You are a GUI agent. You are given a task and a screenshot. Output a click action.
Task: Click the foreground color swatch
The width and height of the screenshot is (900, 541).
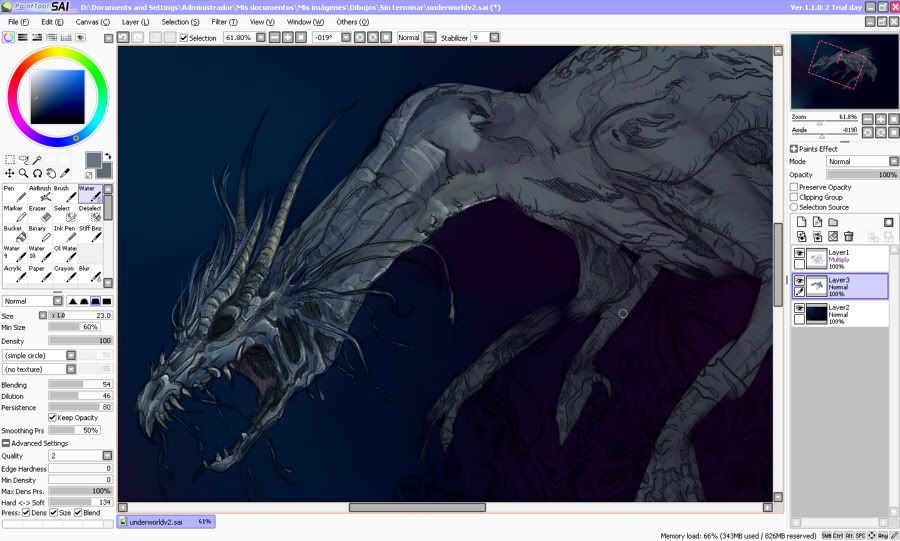tap(93, 160)
